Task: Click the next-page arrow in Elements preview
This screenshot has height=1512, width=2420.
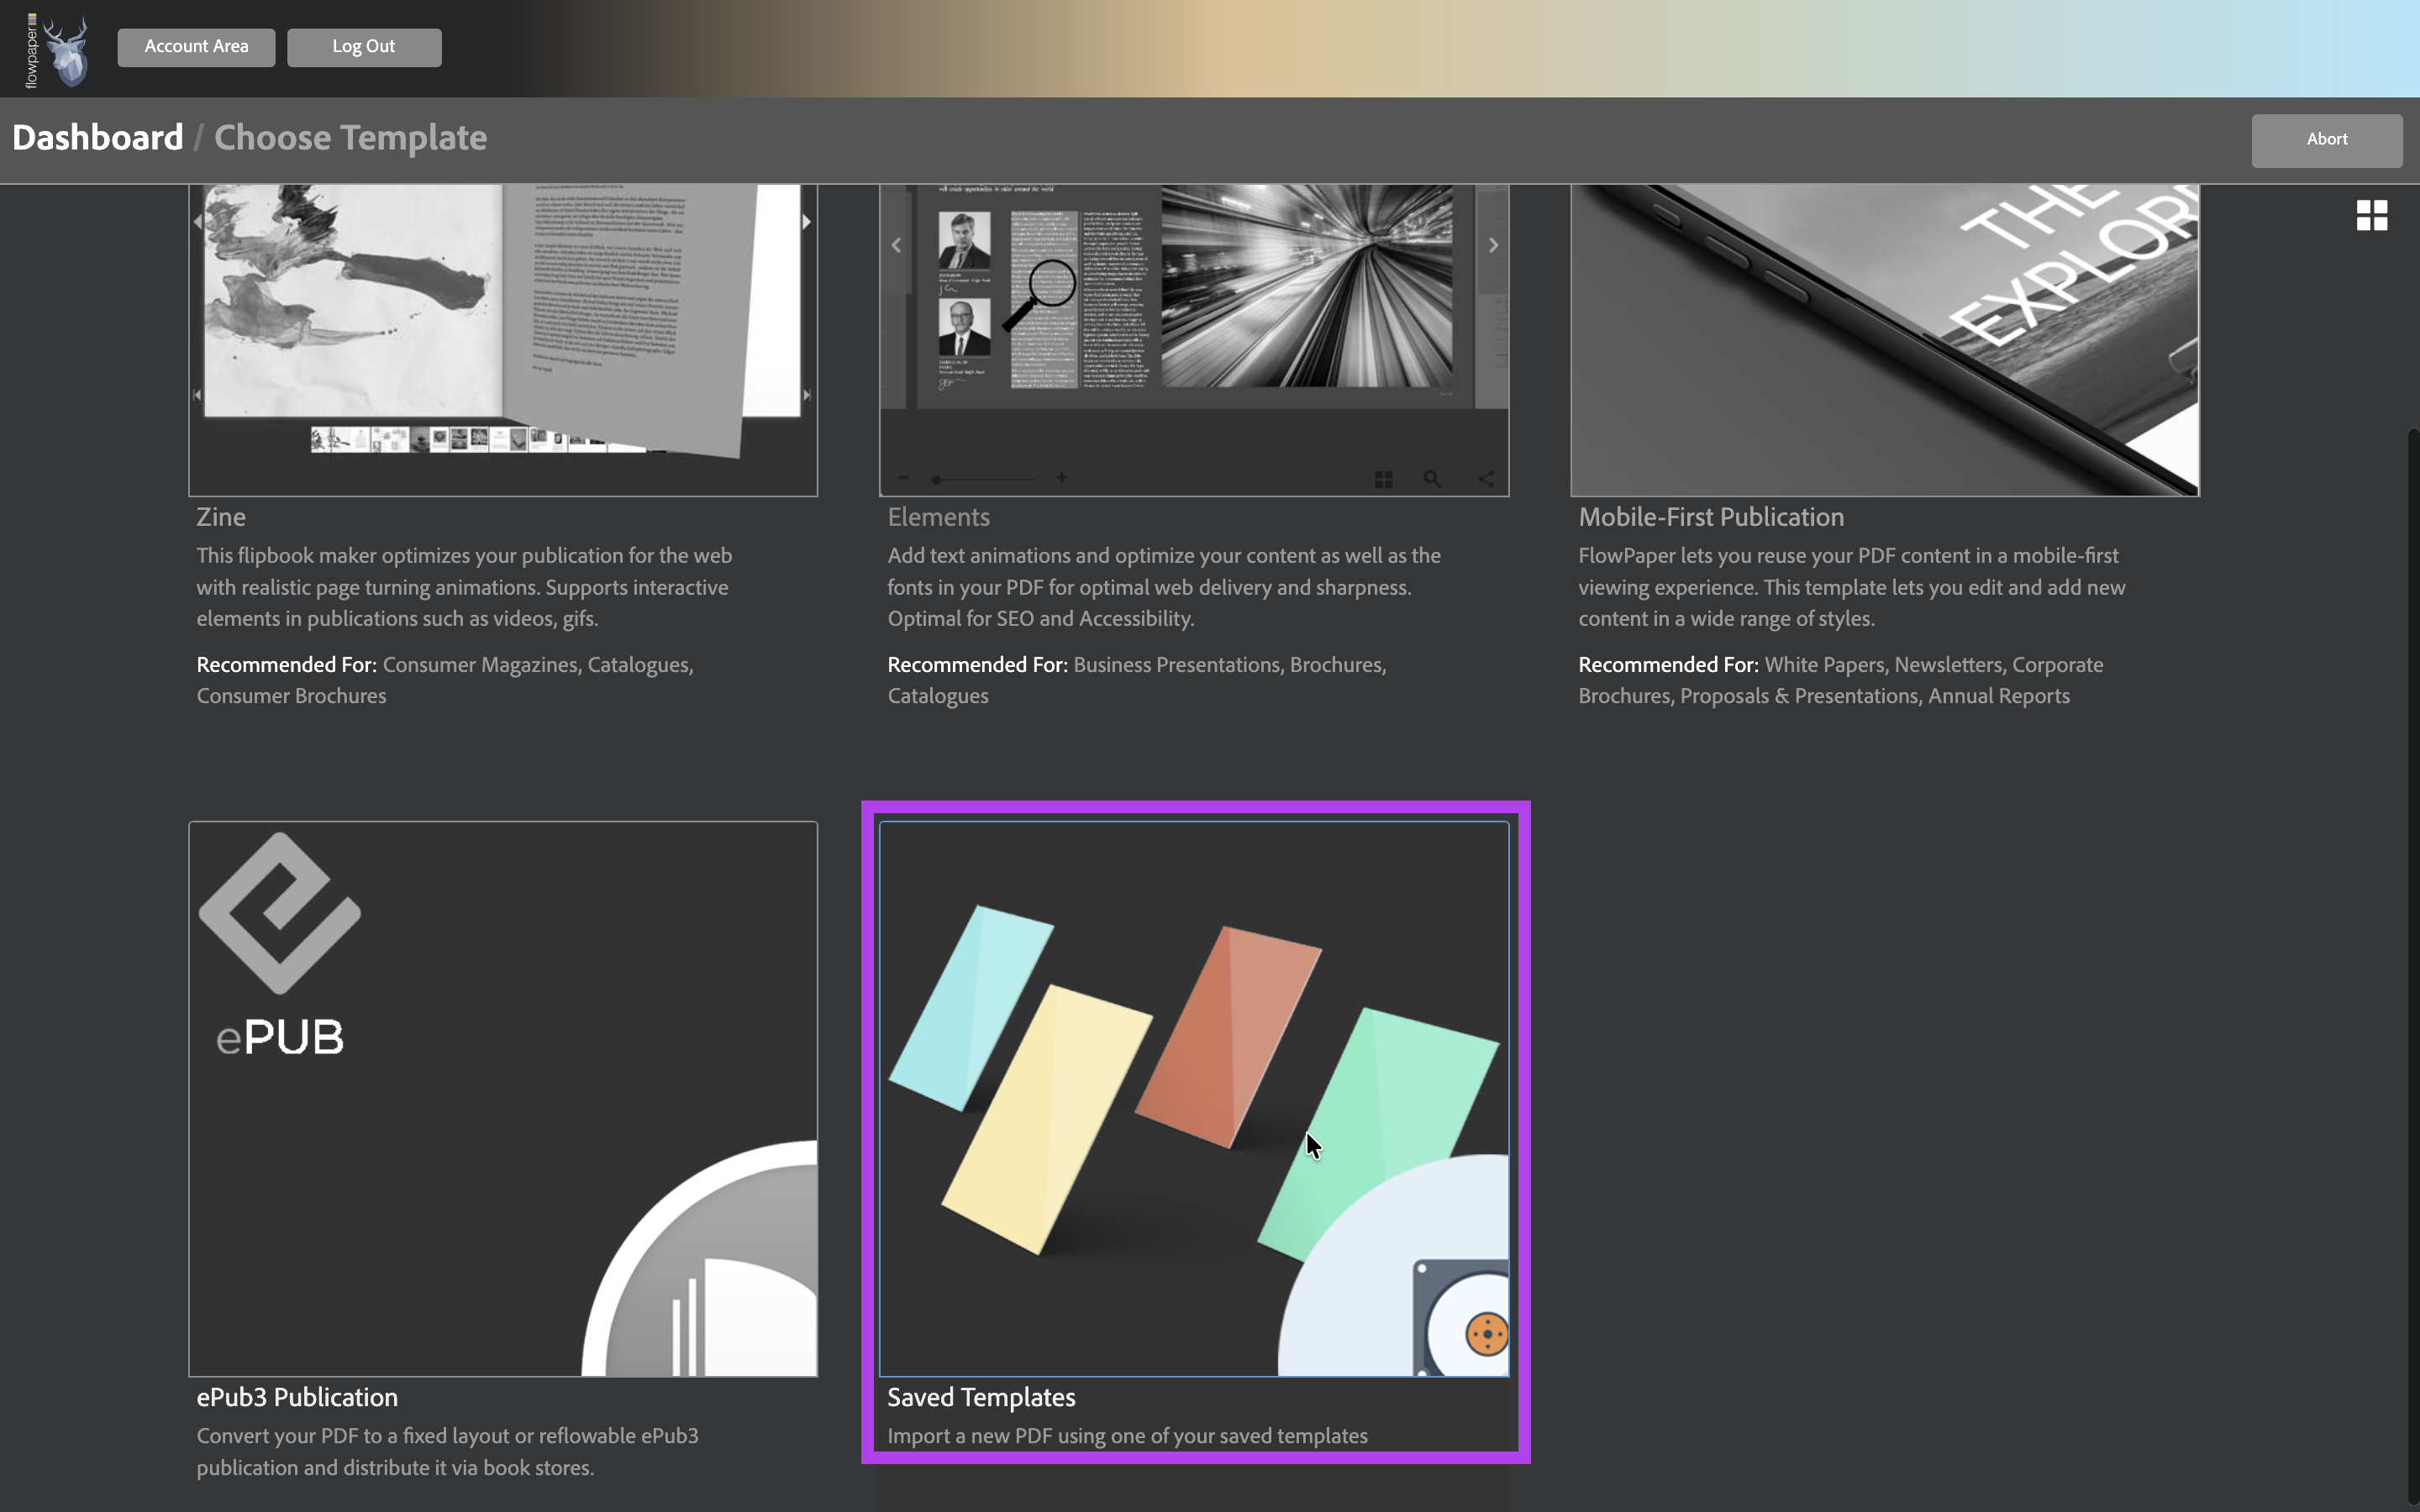Action: pos(1493,245)
